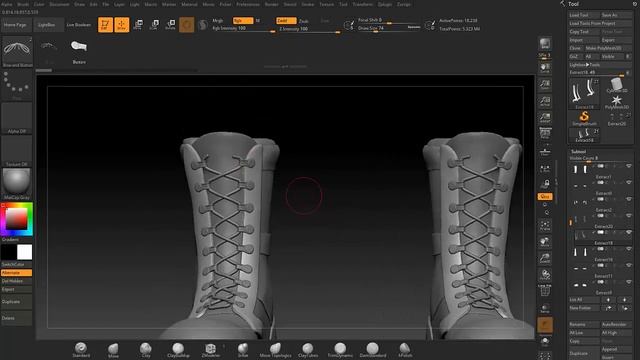Select the ZModeler brush

pyautogui.click(x=211, y=349)
